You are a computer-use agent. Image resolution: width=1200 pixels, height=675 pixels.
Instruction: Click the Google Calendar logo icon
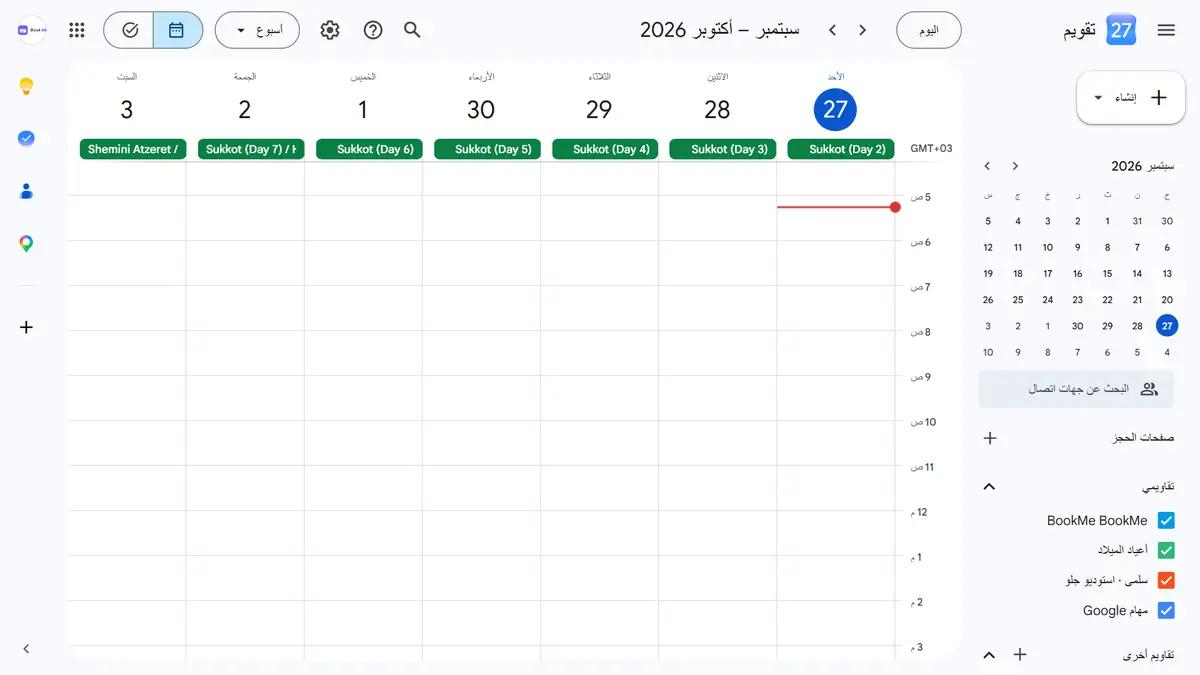pyautogui.click(x=1122, y=30)
